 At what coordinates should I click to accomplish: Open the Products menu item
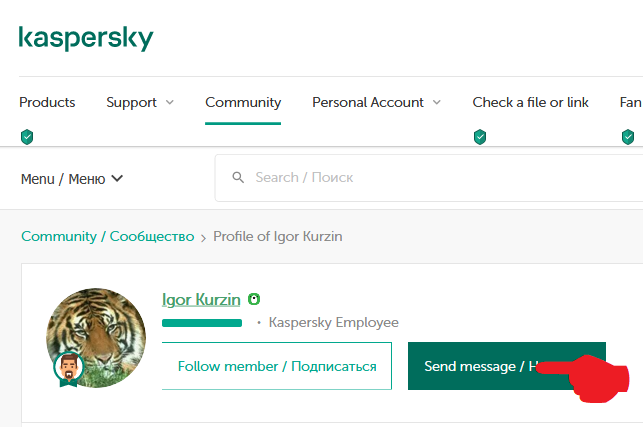pyautogui.click(x=47, y=102)
